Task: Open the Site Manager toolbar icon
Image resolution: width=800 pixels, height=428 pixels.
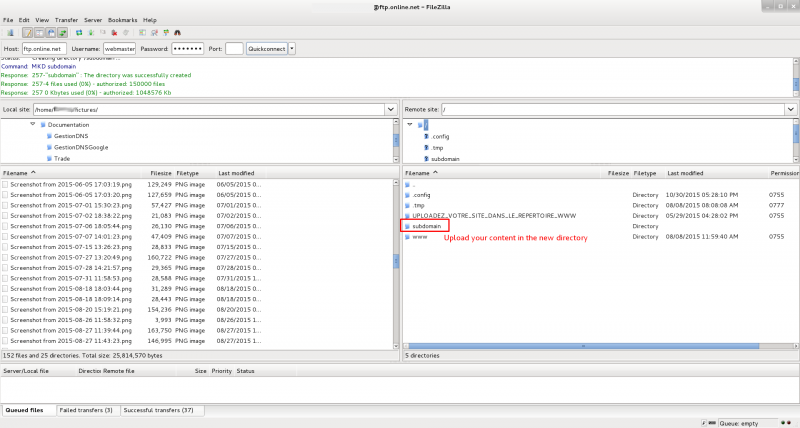Action: click(x=9, y=32)
